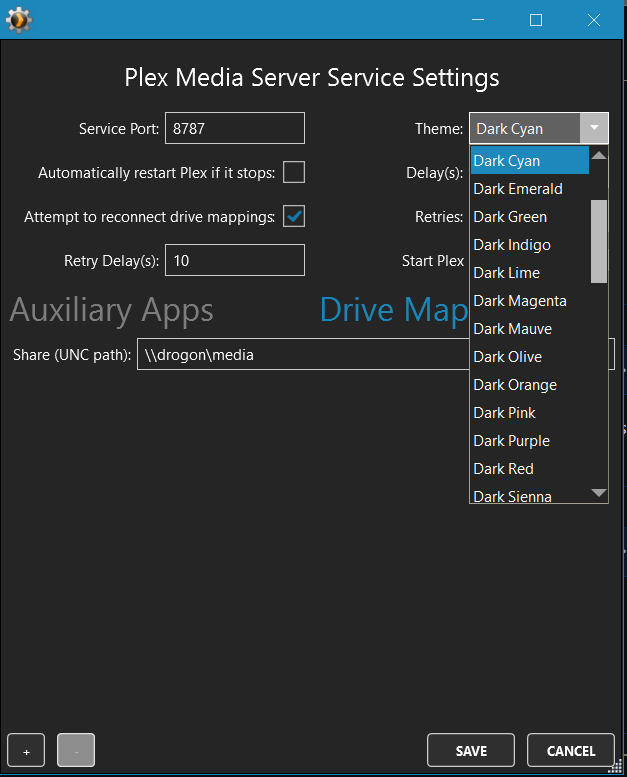This screenshot has width=627, height=777.
Task: Uncheck attempt to reconnect drive mappings
Action: 294,217
